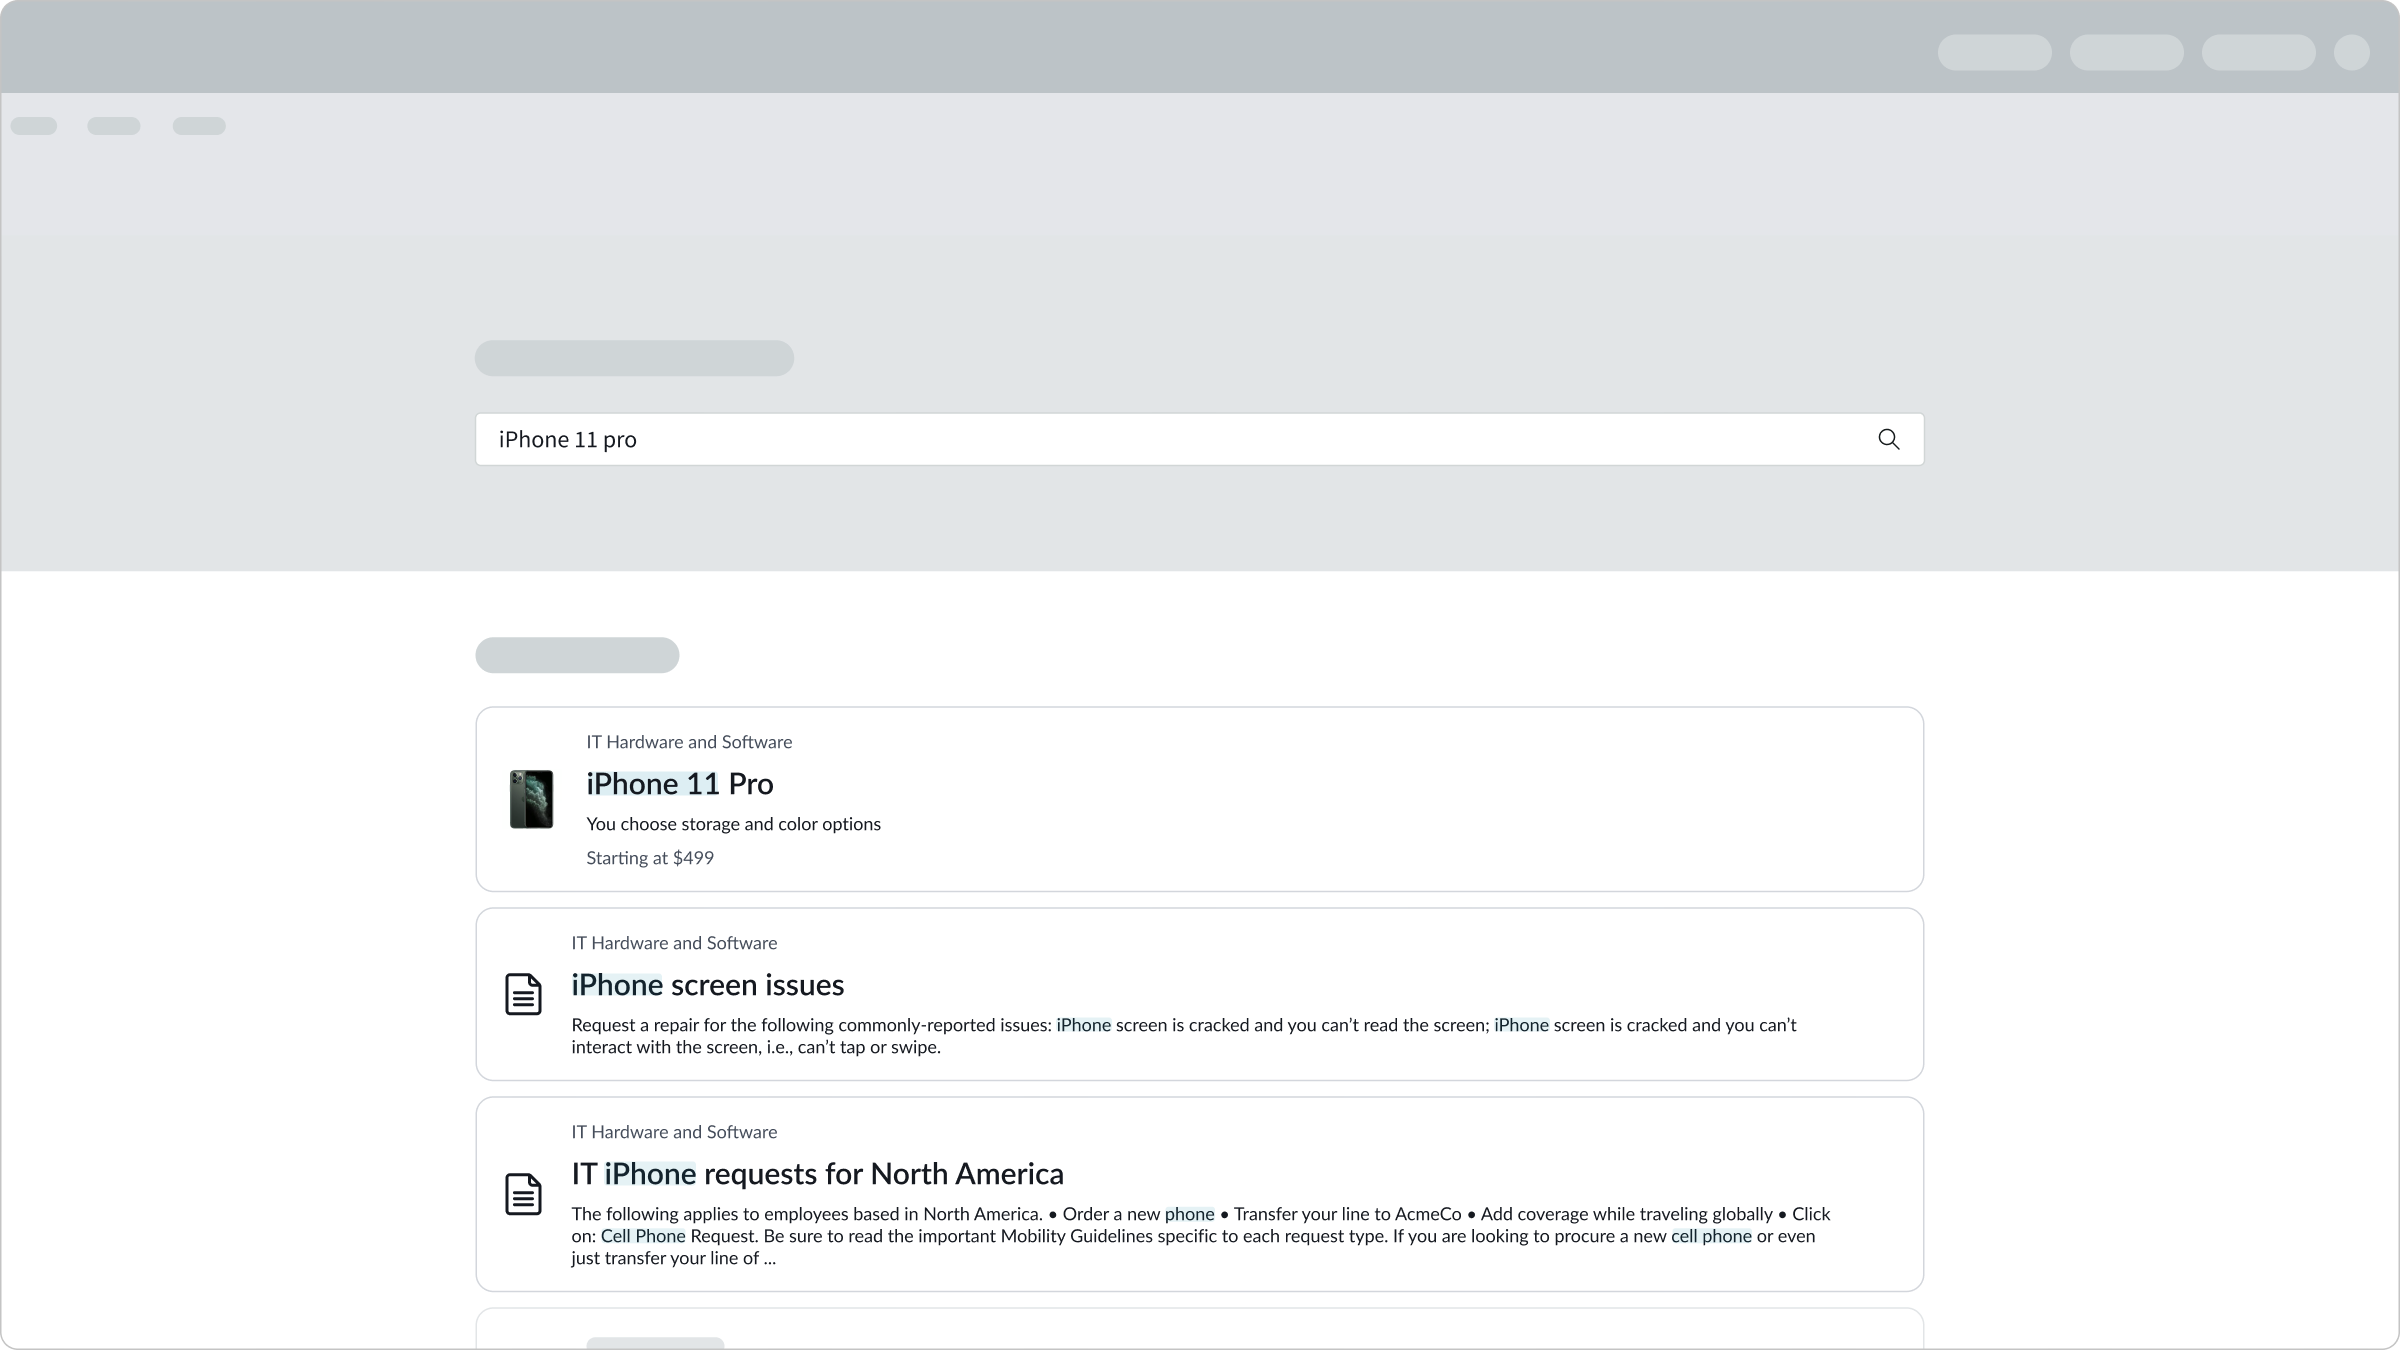Open IT iPhone requests for North America
Screen dimensions: 2400x1350
817,1174
